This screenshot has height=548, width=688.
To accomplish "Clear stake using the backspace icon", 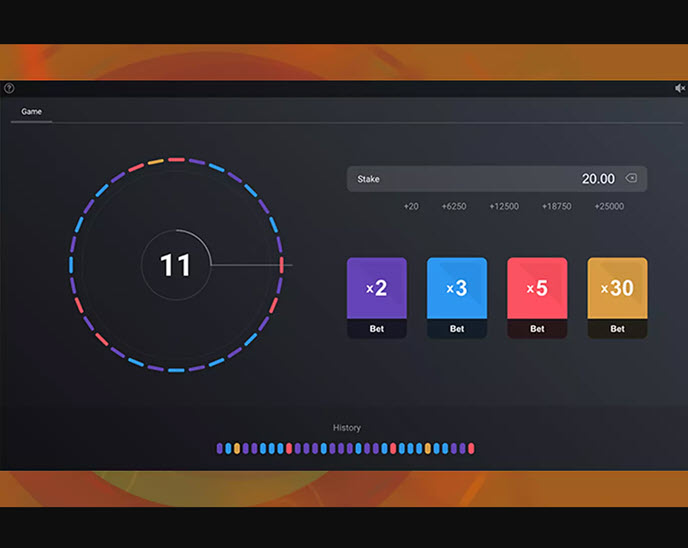I will pos(631,178).
